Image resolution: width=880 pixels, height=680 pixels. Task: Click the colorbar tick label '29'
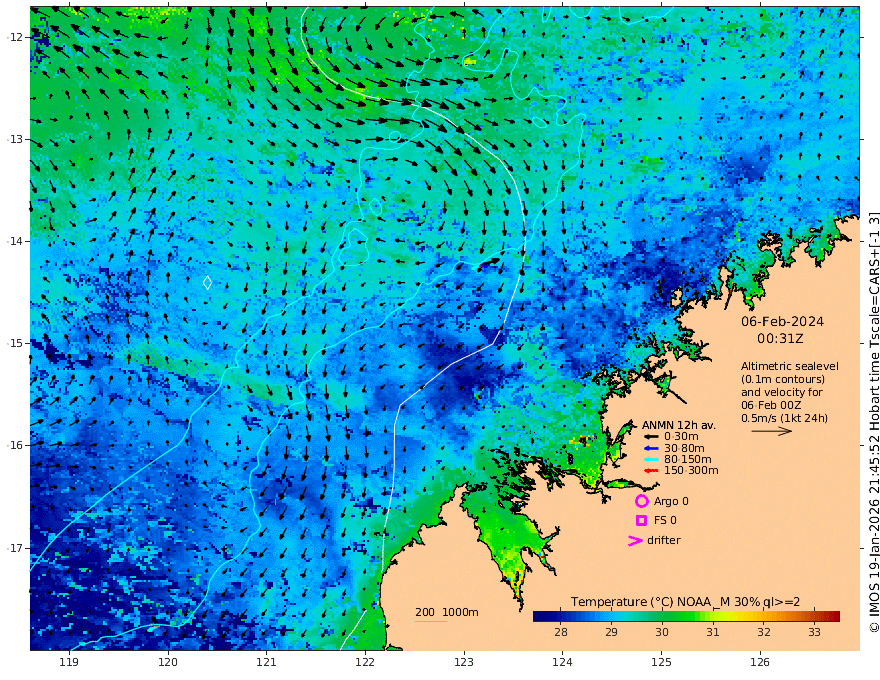(611, 632)
